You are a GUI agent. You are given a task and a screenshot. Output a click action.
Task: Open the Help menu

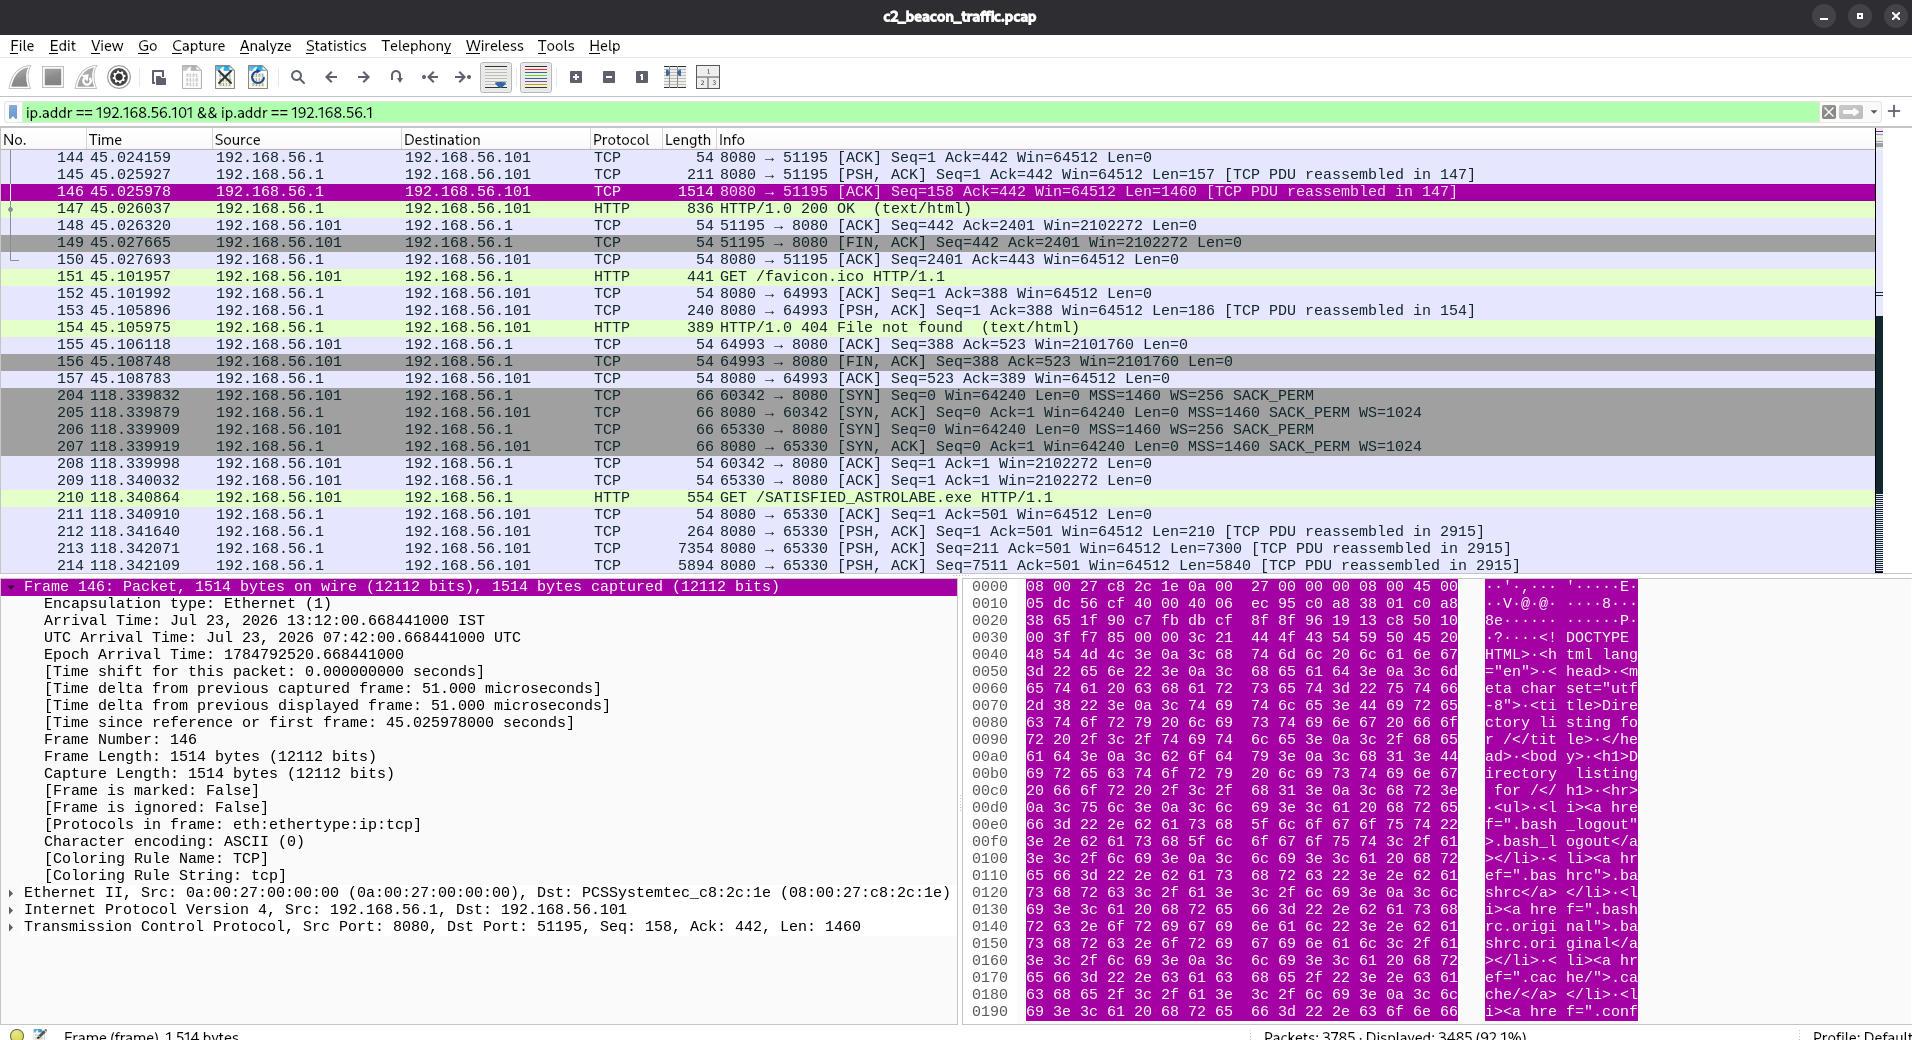[x=604, y=46]
